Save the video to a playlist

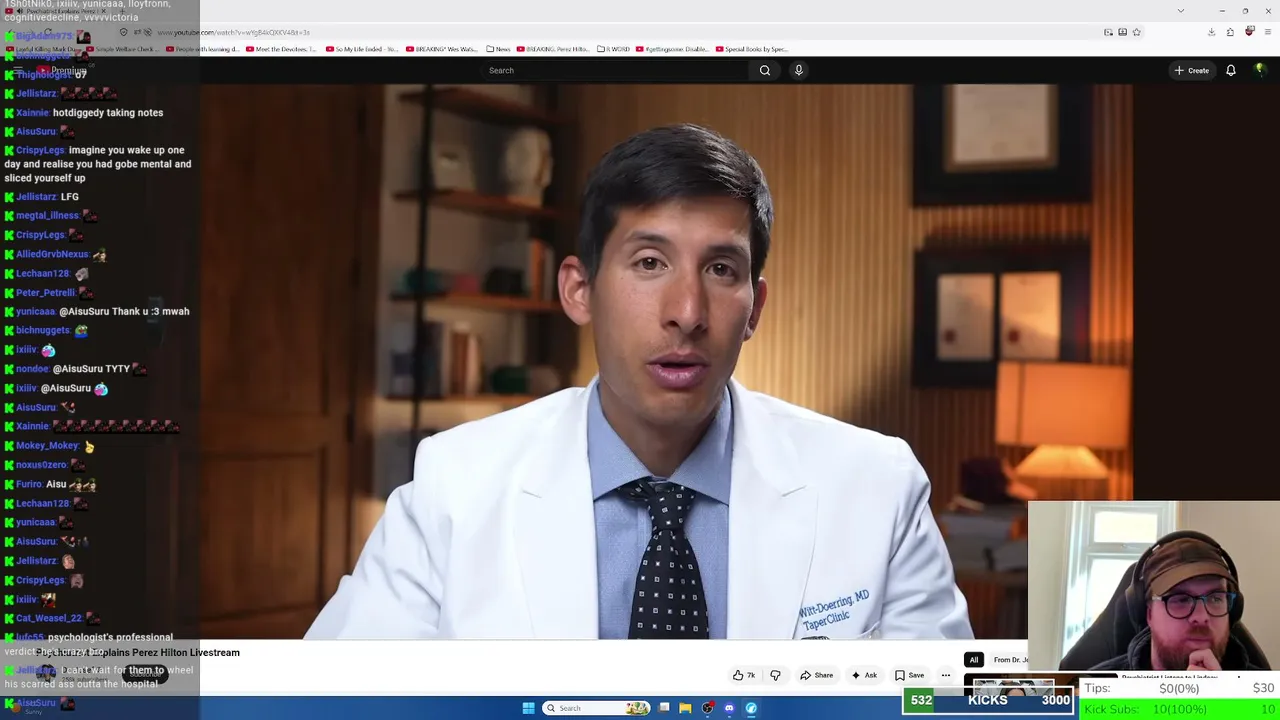pyautogui.click(x=909, y=675)
